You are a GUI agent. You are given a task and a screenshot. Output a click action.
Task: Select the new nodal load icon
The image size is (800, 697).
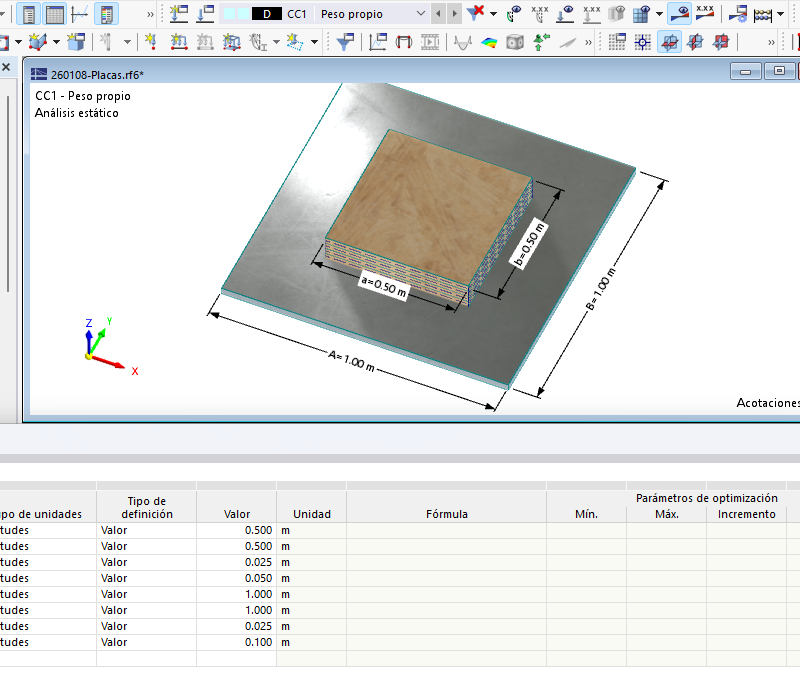click(151, 42)
